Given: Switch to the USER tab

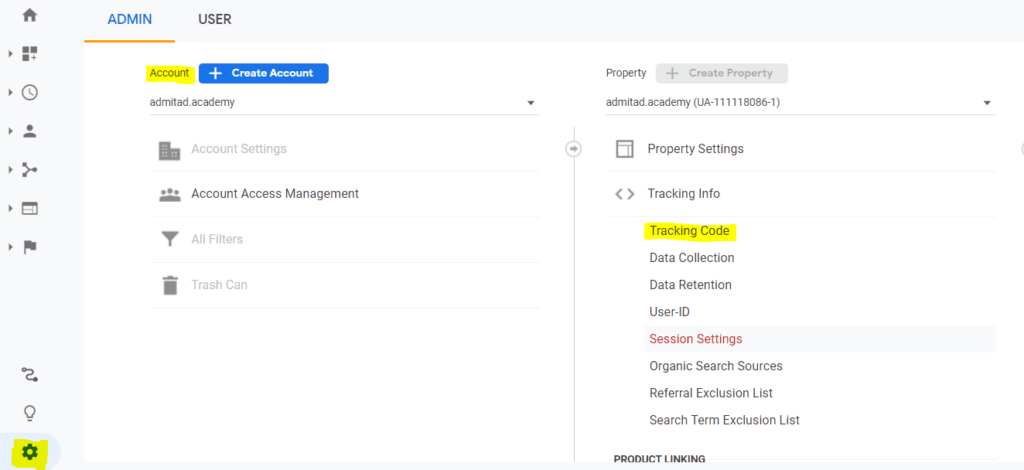Looking at the screenshot, I should point(215,20).
